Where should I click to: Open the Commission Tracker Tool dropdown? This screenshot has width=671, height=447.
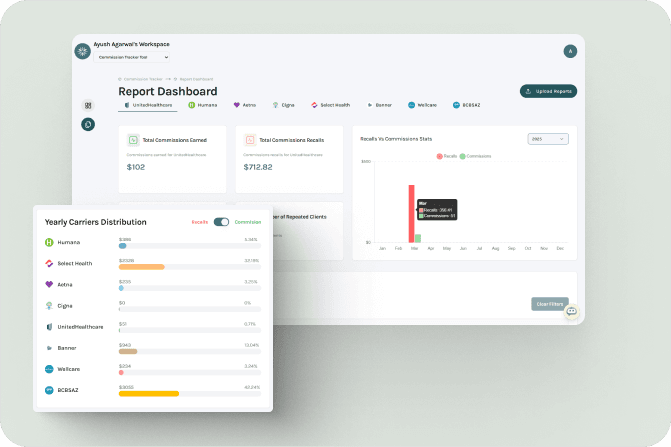pyautogui.click(x=132, y=57)
